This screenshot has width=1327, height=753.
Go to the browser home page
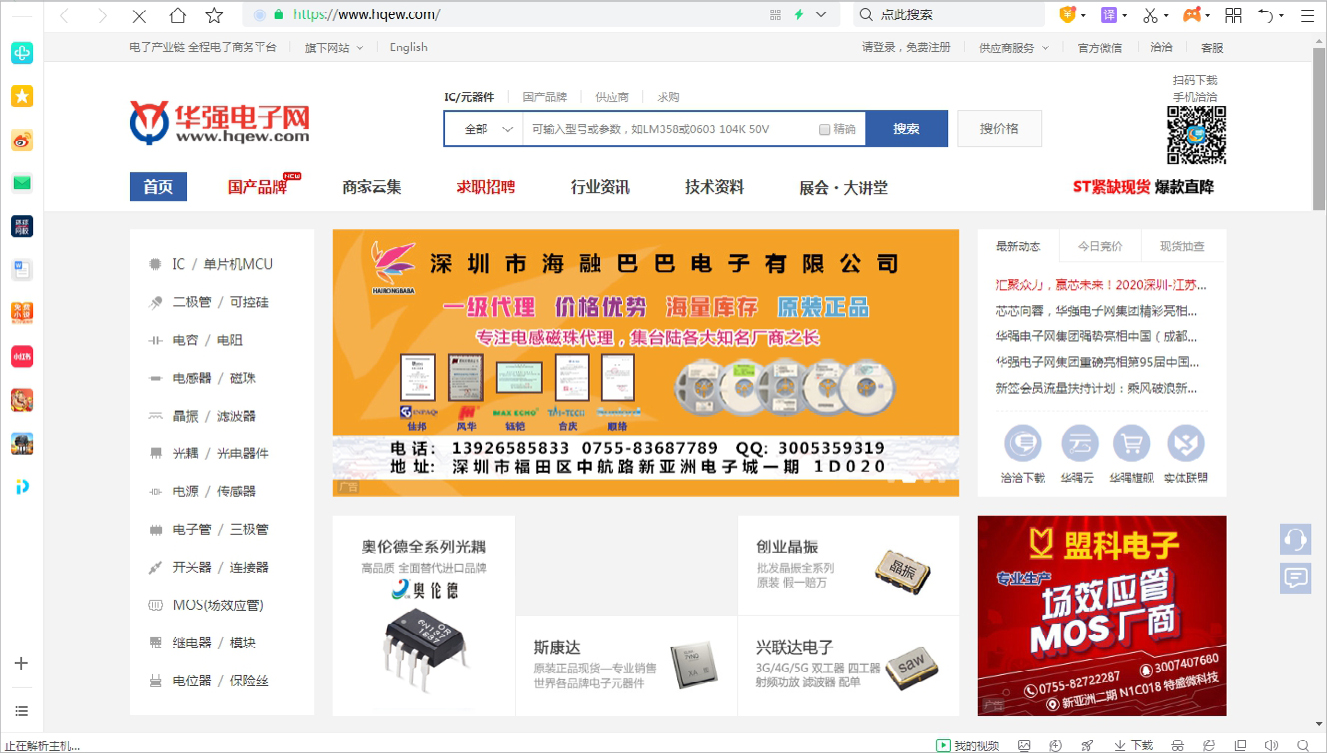(177, 16)
